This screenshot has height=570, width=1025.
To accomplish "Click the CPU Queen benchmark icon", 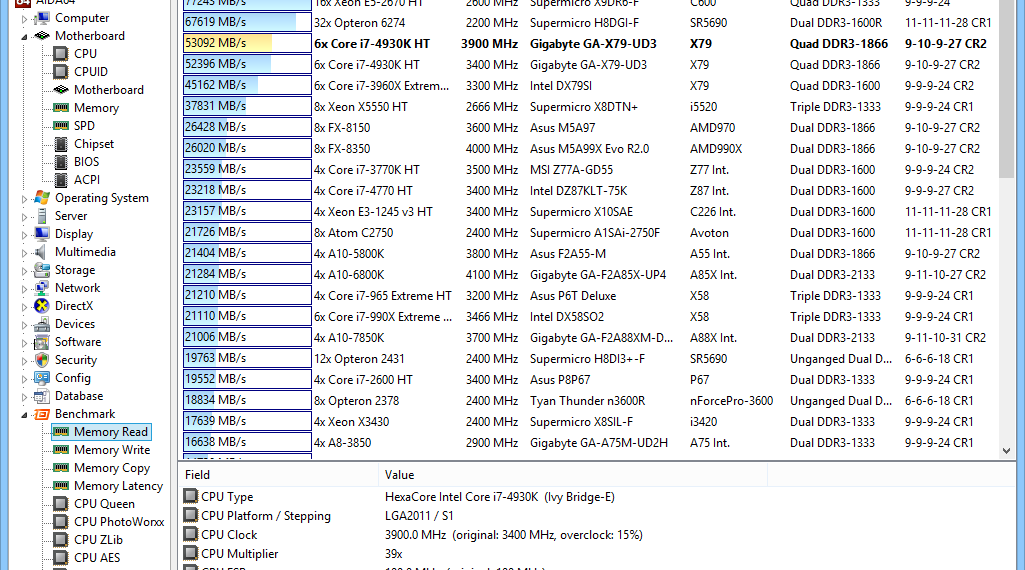I will coord(61,504).
